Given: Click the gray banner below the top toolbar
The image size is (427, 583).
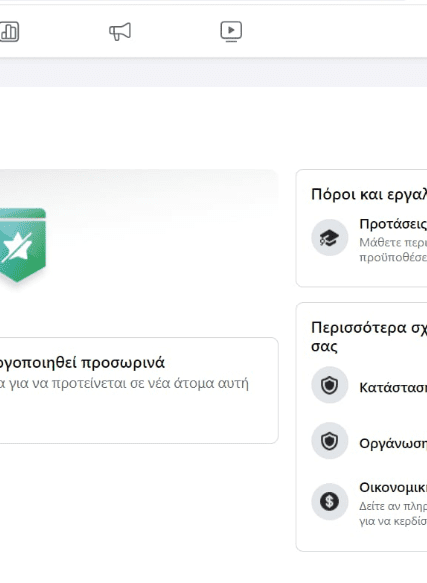Looking at the screenshot, I should 214,73.
